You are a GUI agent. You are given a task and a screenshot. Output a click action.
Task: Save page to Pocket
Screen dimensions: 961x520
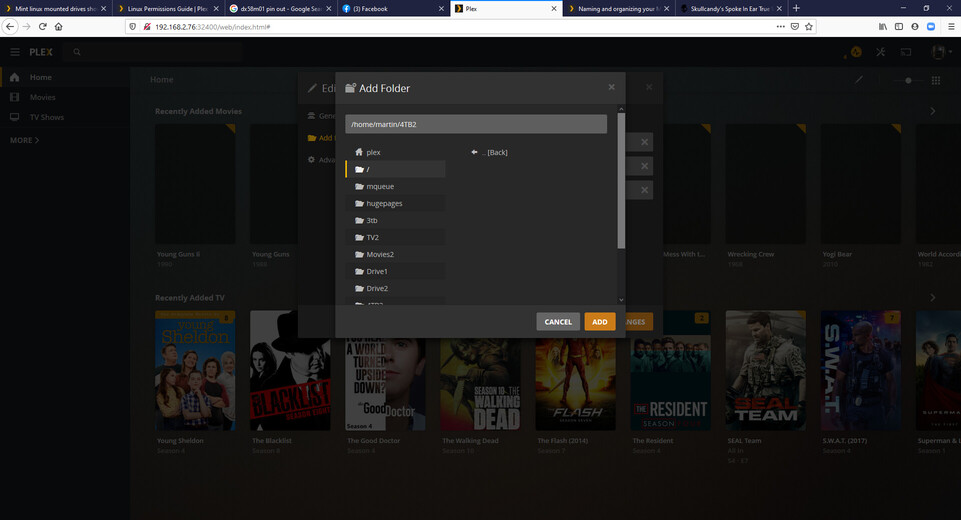pyautogui.click(x=794, y=26)
